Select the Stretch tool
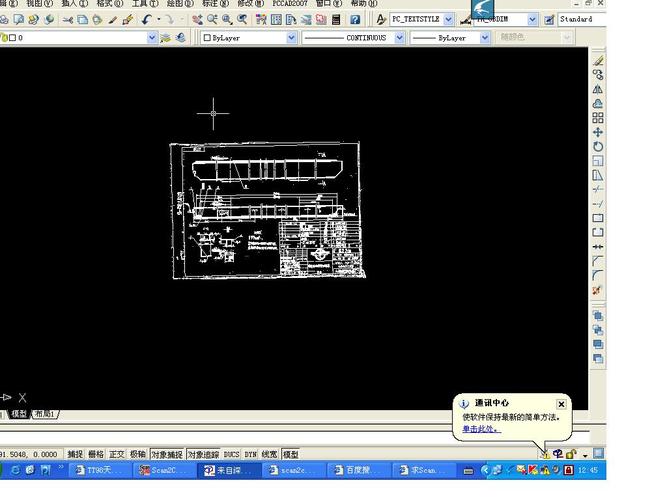The height and width of the screenshot is (500, 667). click(x=598, y=175)
